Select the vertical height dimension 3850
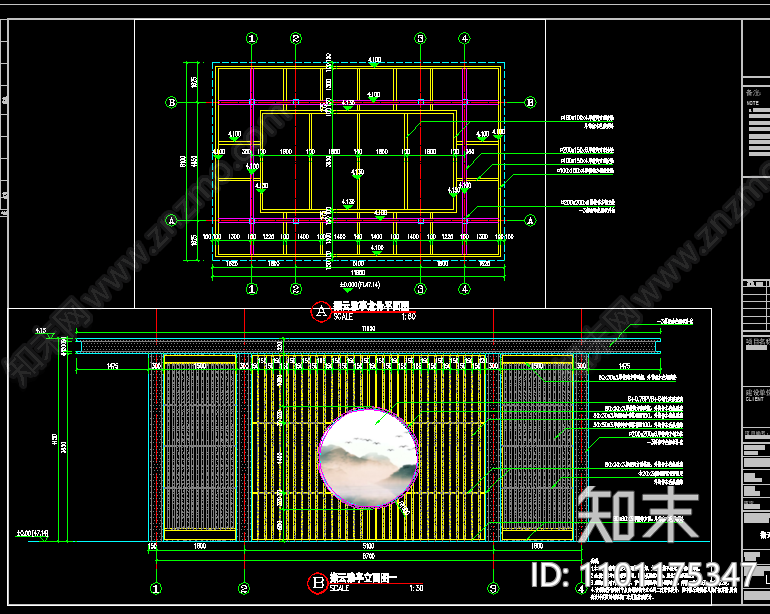Screen dimensions: 770x614 click(64, 447)
